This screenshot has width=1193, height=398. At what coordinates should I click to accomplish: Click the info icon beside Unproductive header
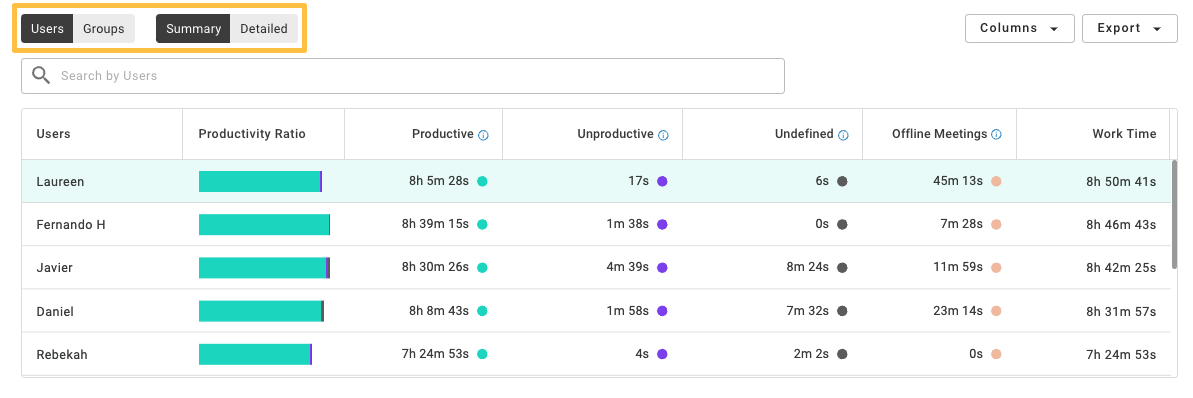tap(663, 135)
